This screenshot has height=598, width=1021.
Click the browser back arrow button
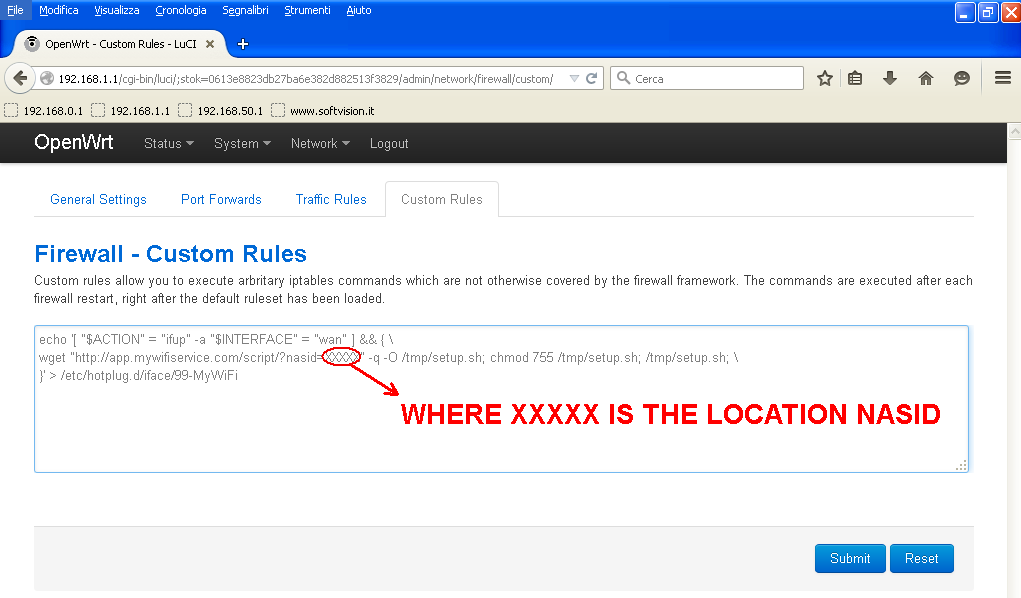pos(20,78)
